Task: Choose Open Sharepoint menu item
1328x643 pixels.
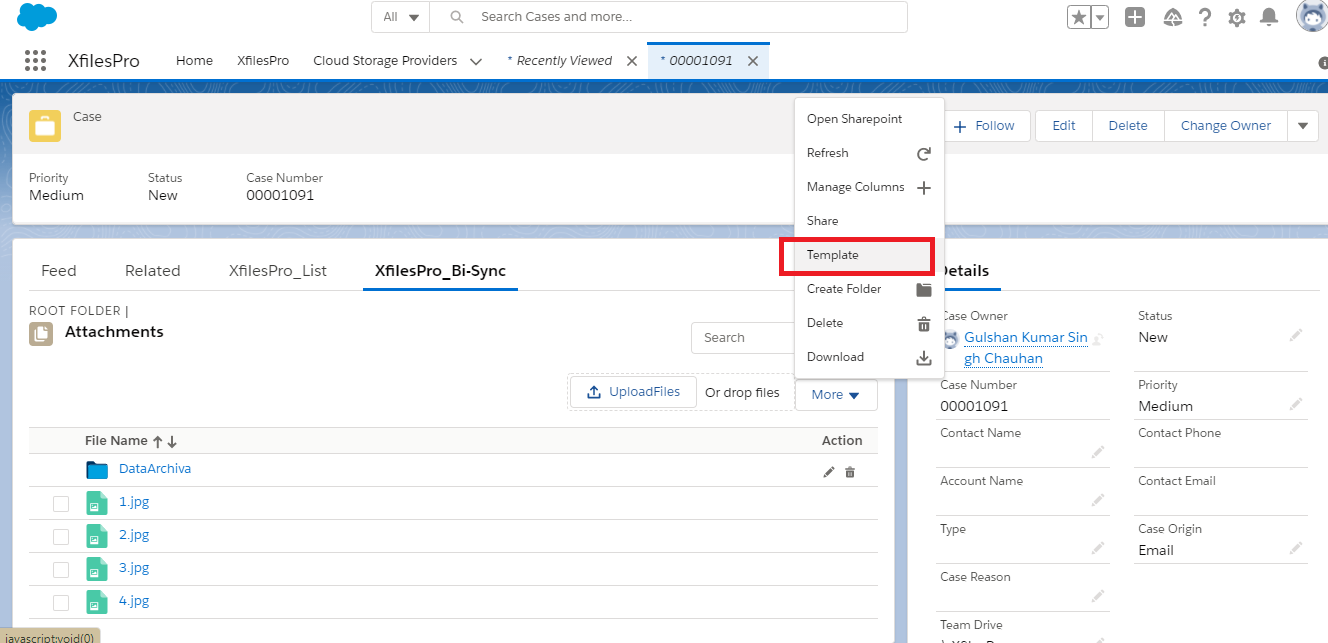Action: coord(868,119)
